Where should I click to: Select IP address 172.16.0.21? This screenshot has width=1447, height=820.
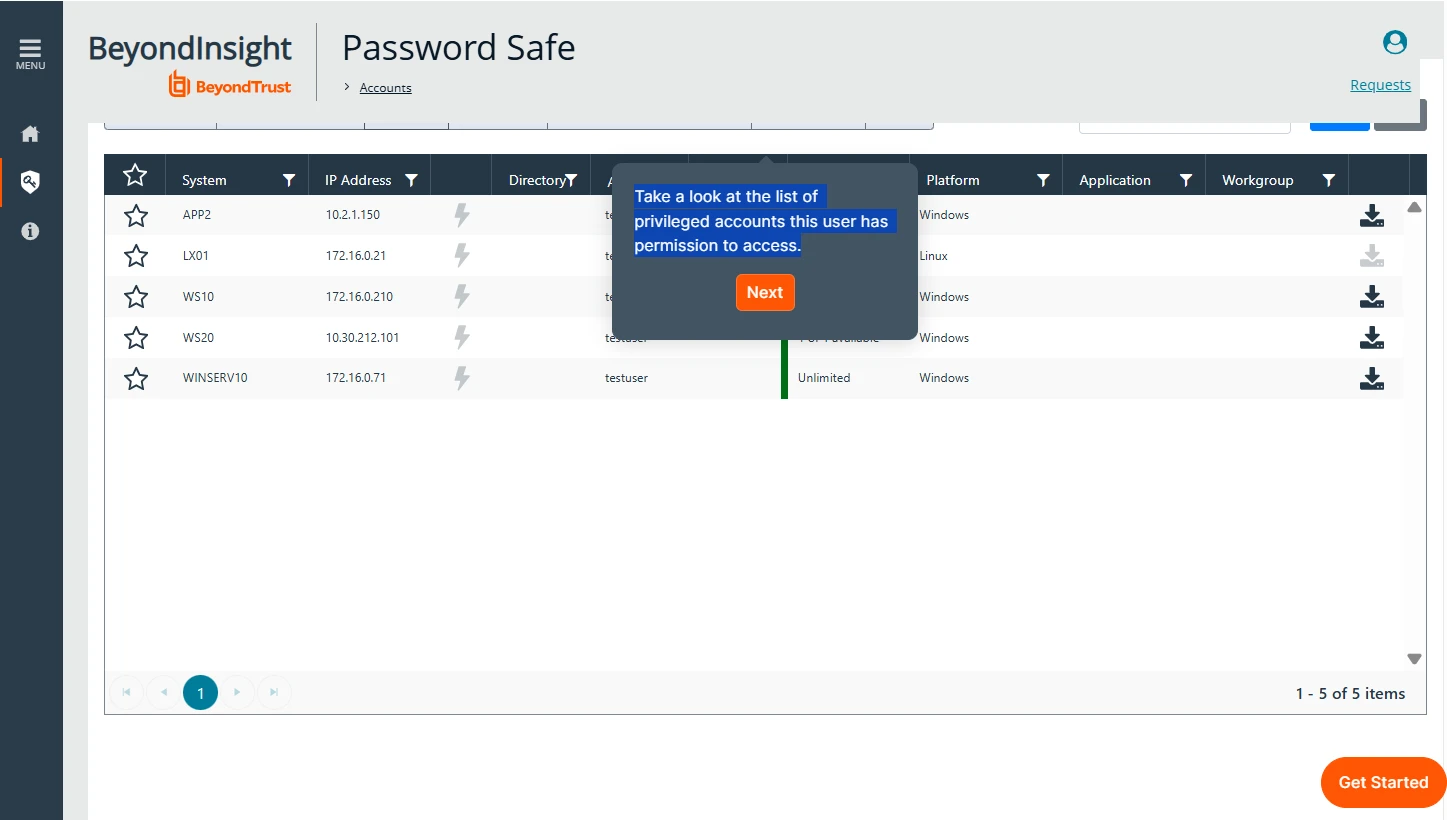pos(356,256)
